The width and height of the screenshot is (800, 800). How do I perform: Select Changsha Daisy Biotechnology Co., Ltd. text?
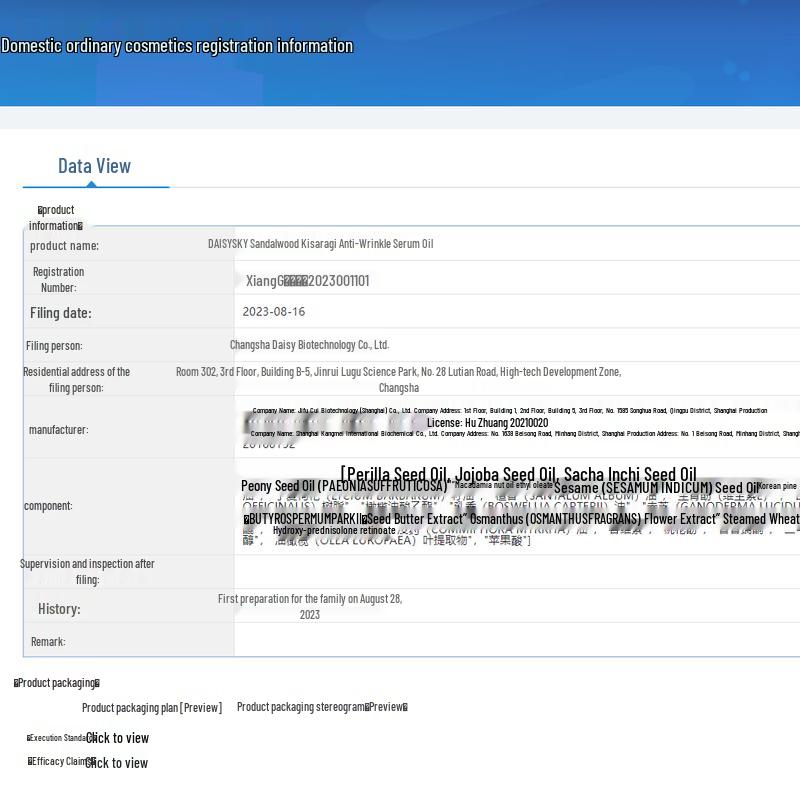coord(309,345)
